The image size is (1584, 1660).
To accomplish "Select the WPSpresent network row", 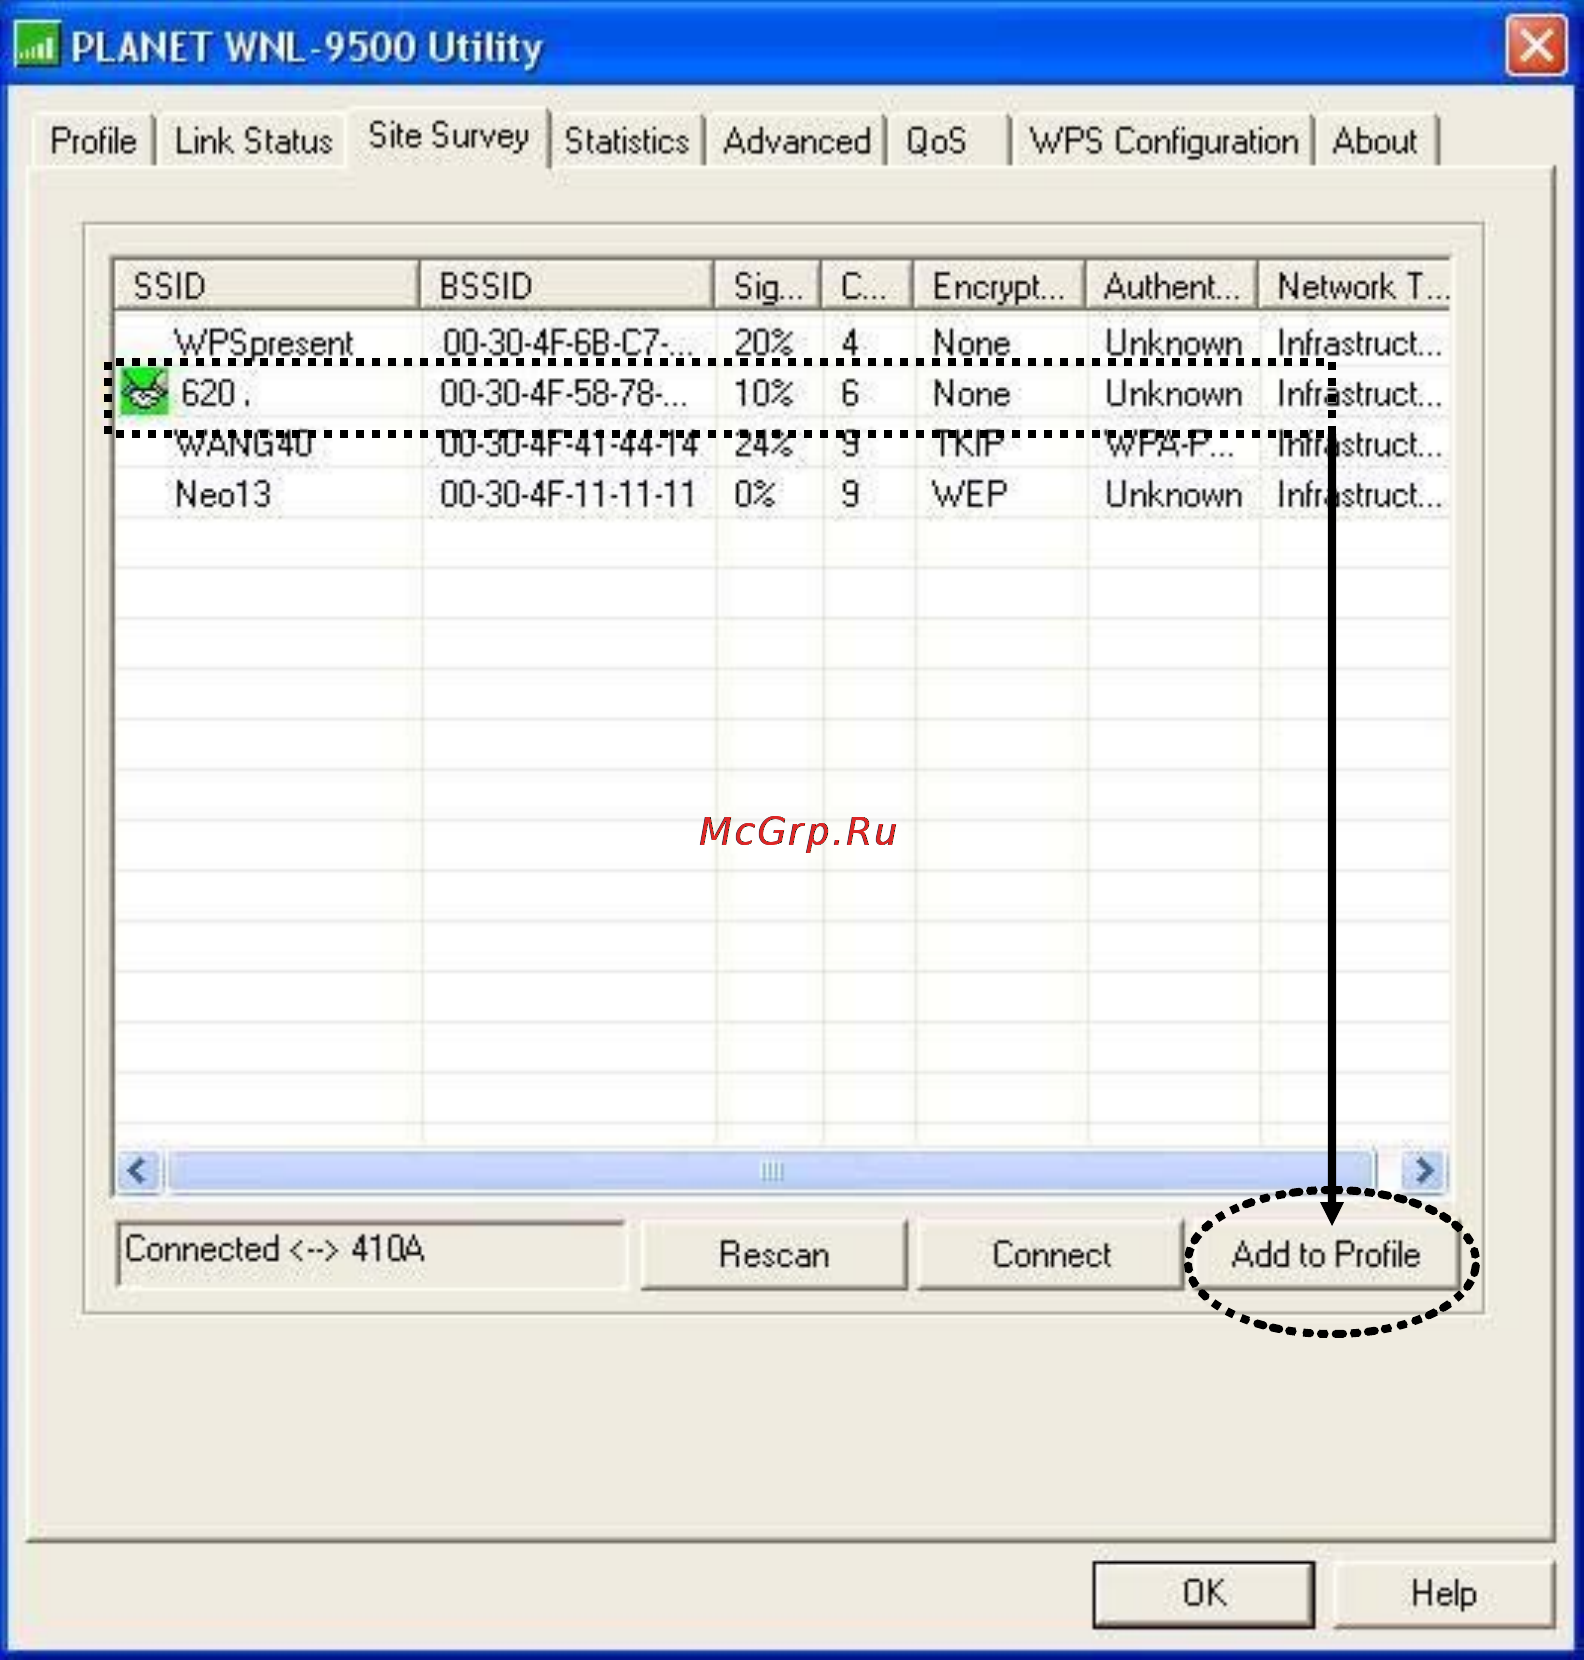I will 782,342.
